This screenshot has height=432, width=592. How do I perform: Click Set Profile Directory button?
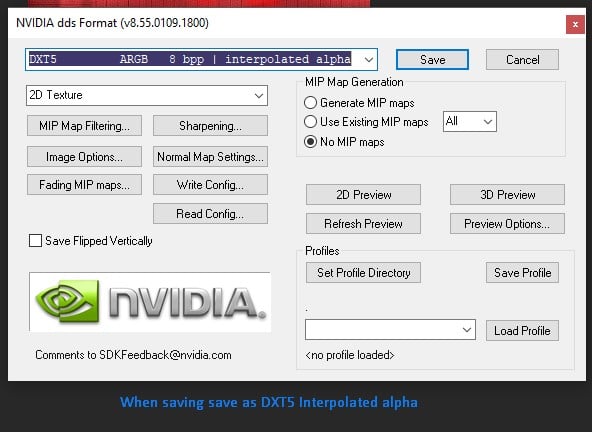[x=363, y=273]
